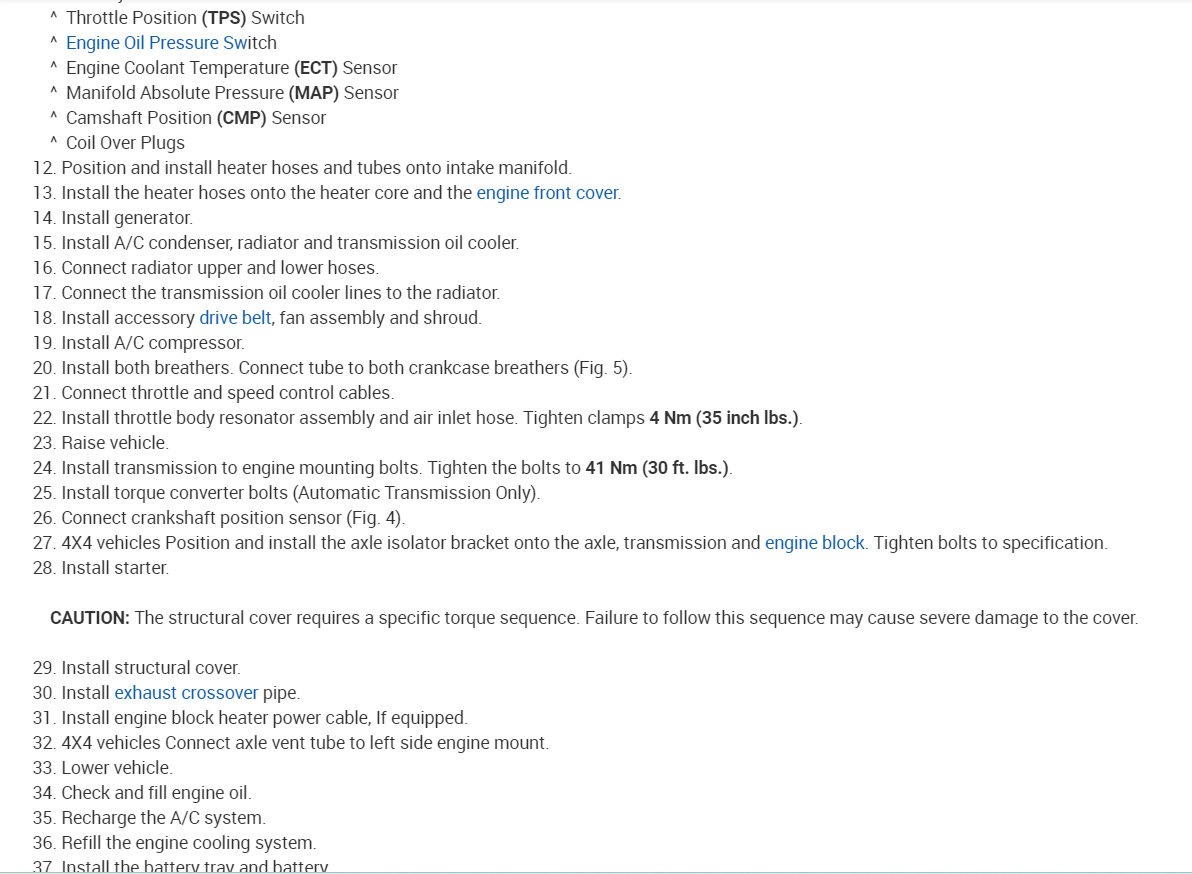Click step 35 Recharge the A/C system text
This screenshot has width=1192, height=874.
point(163,818)
